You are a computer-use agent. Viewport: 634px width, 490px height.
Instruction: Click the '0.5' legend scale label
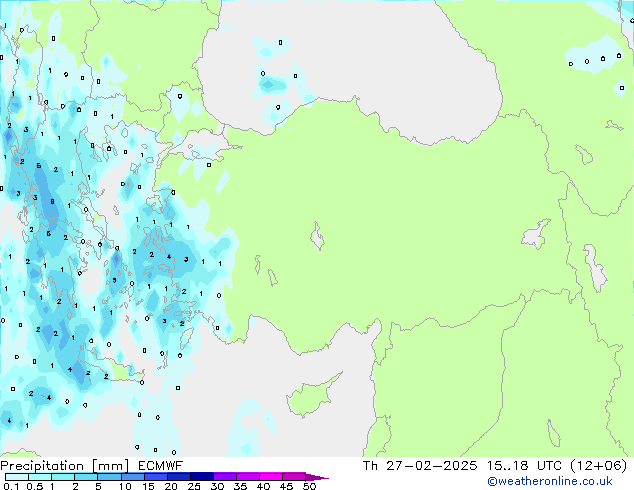(34, 486)
